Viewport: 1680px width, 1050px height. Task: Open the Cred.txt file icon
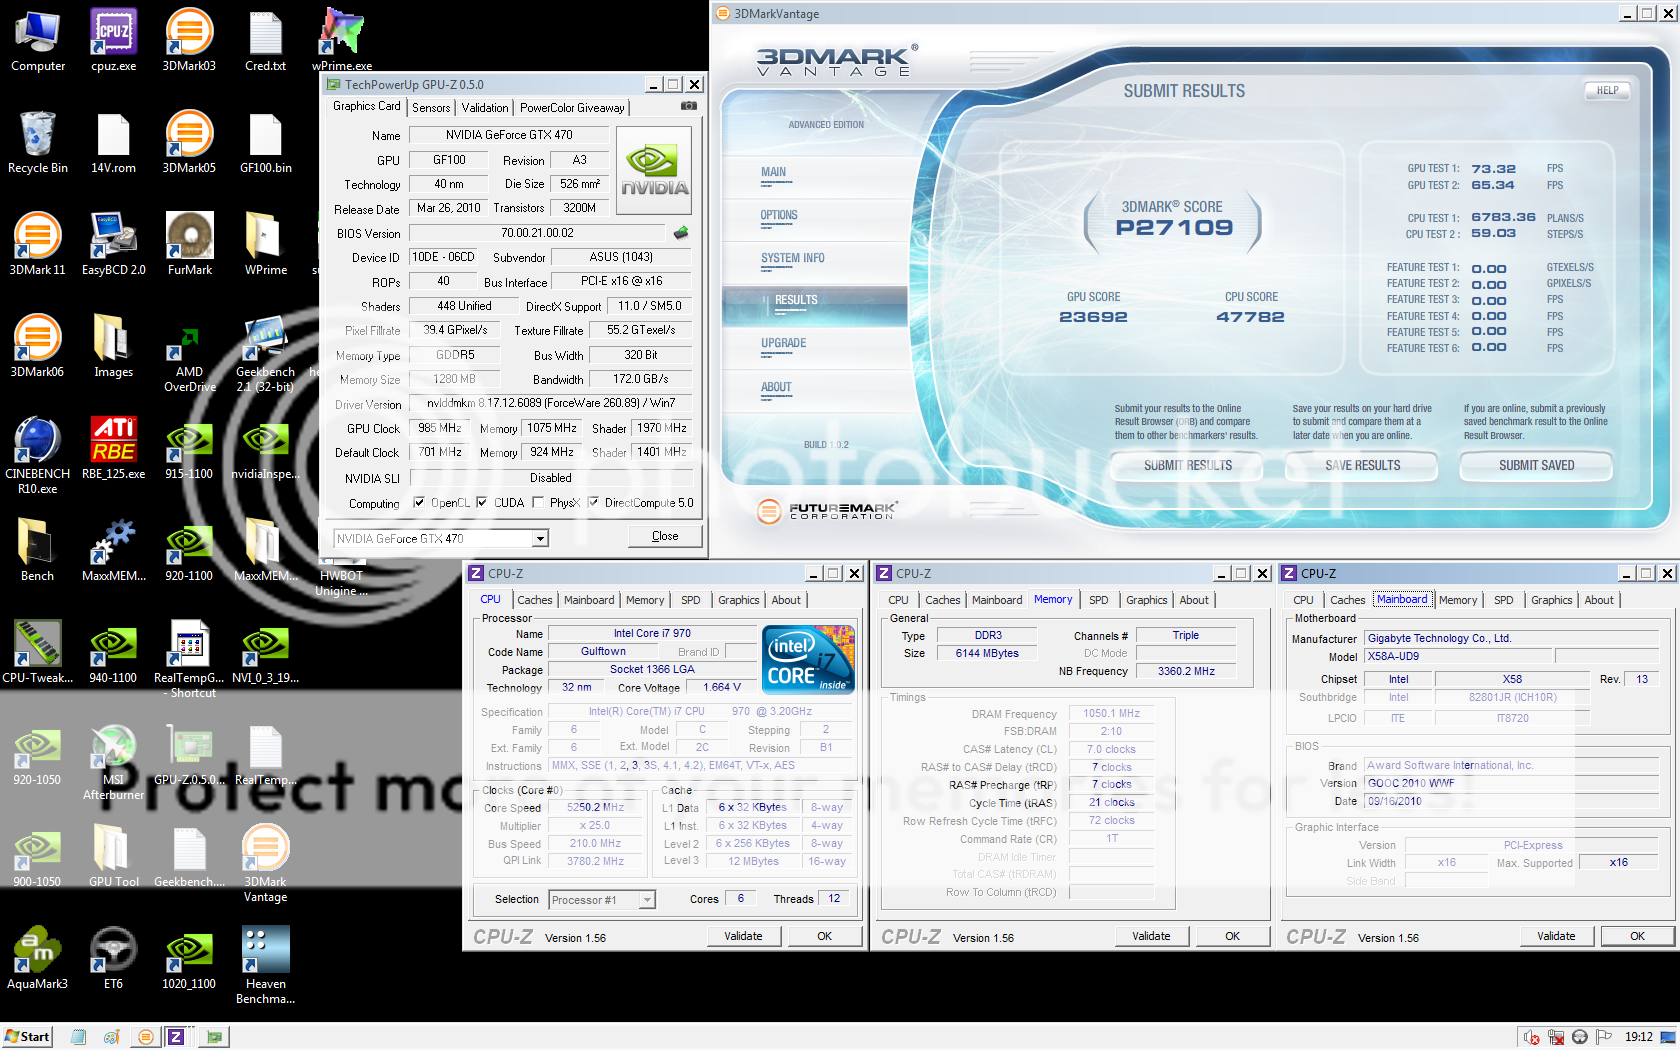pos(265,40)
